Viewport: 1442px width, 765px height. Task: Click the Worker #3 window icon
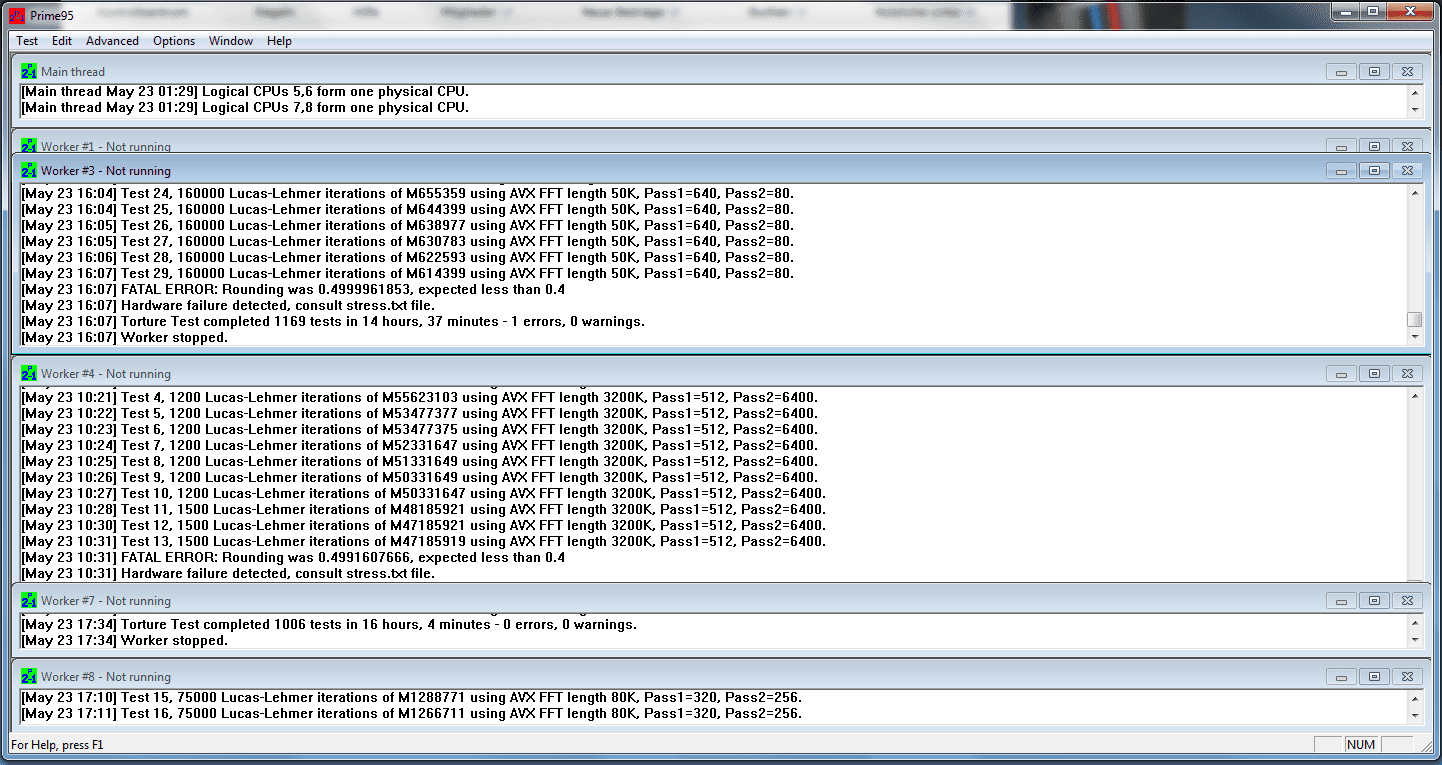[29, 171]
